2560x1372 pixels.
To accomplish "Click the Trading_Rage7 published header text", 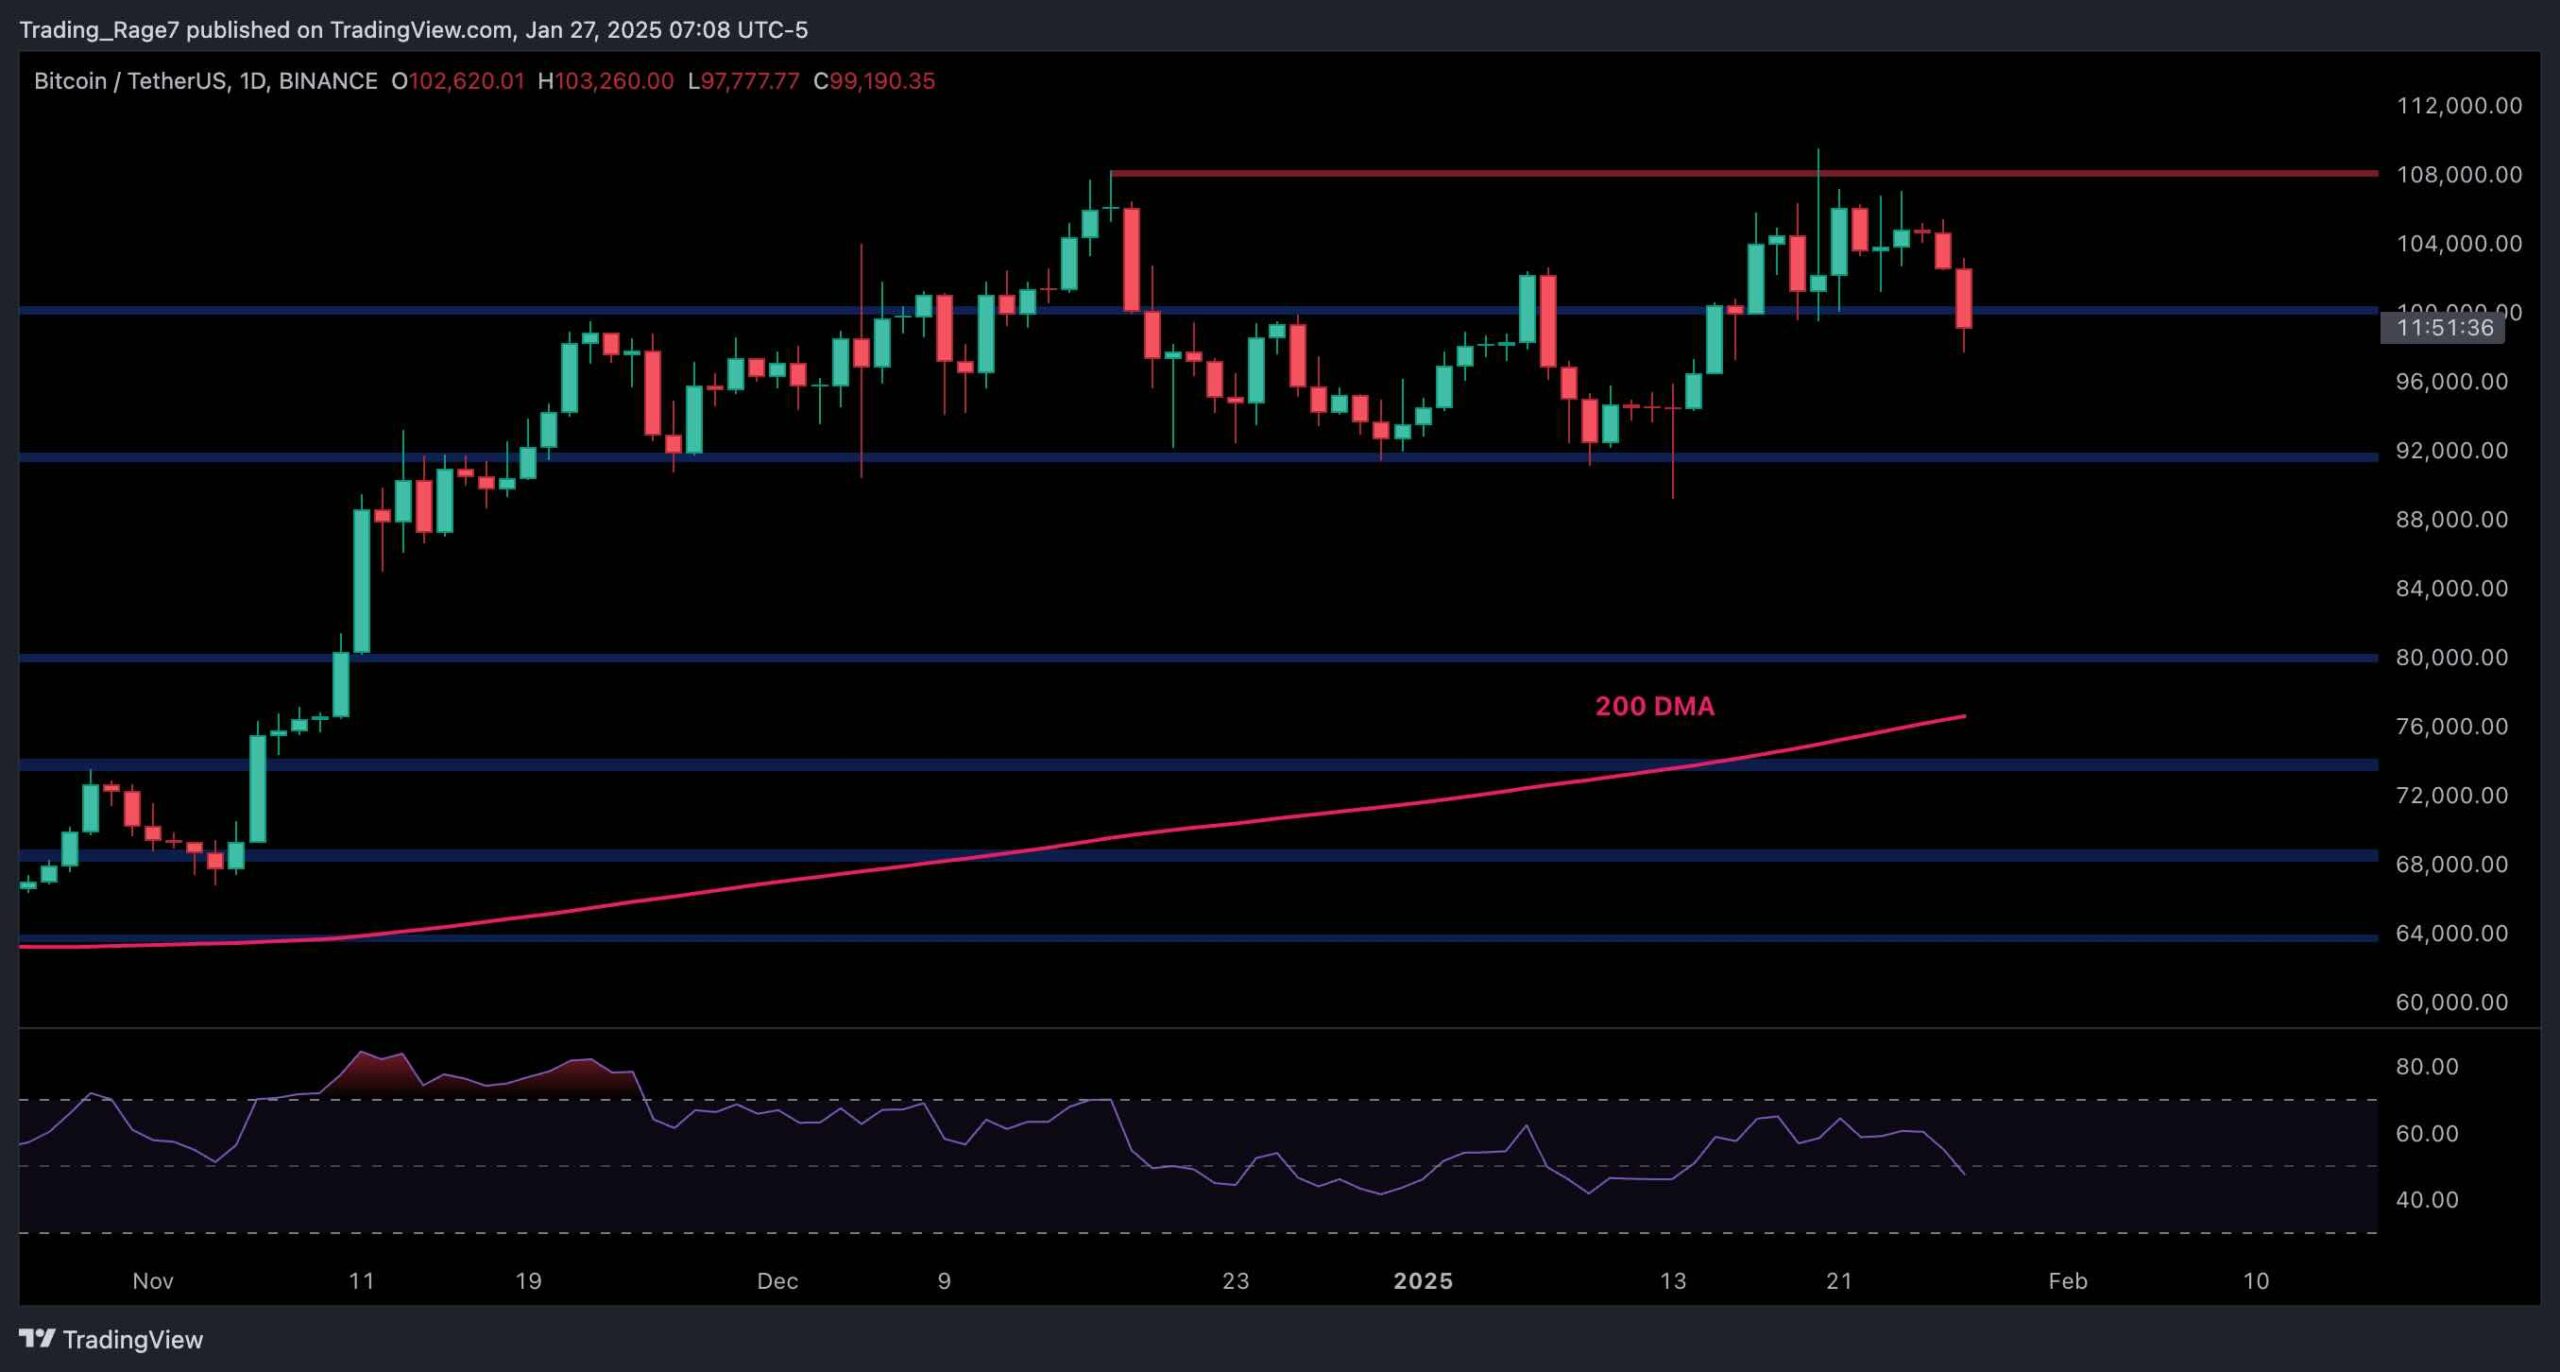I will [x=413, y=30].
